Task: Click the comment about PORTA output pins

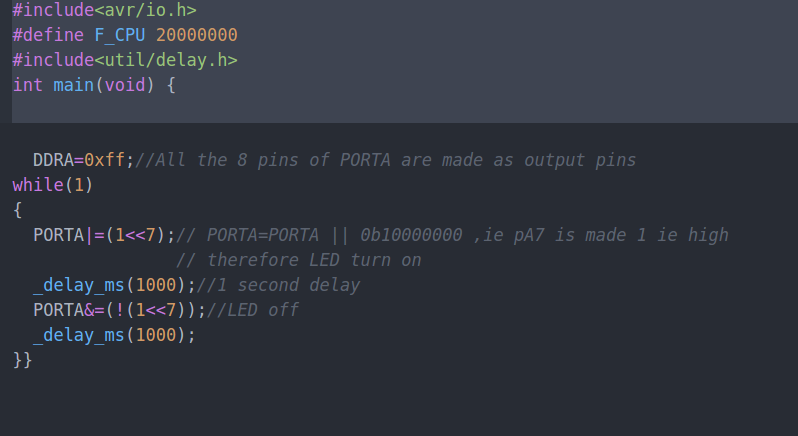Action: tap(385, 160)
